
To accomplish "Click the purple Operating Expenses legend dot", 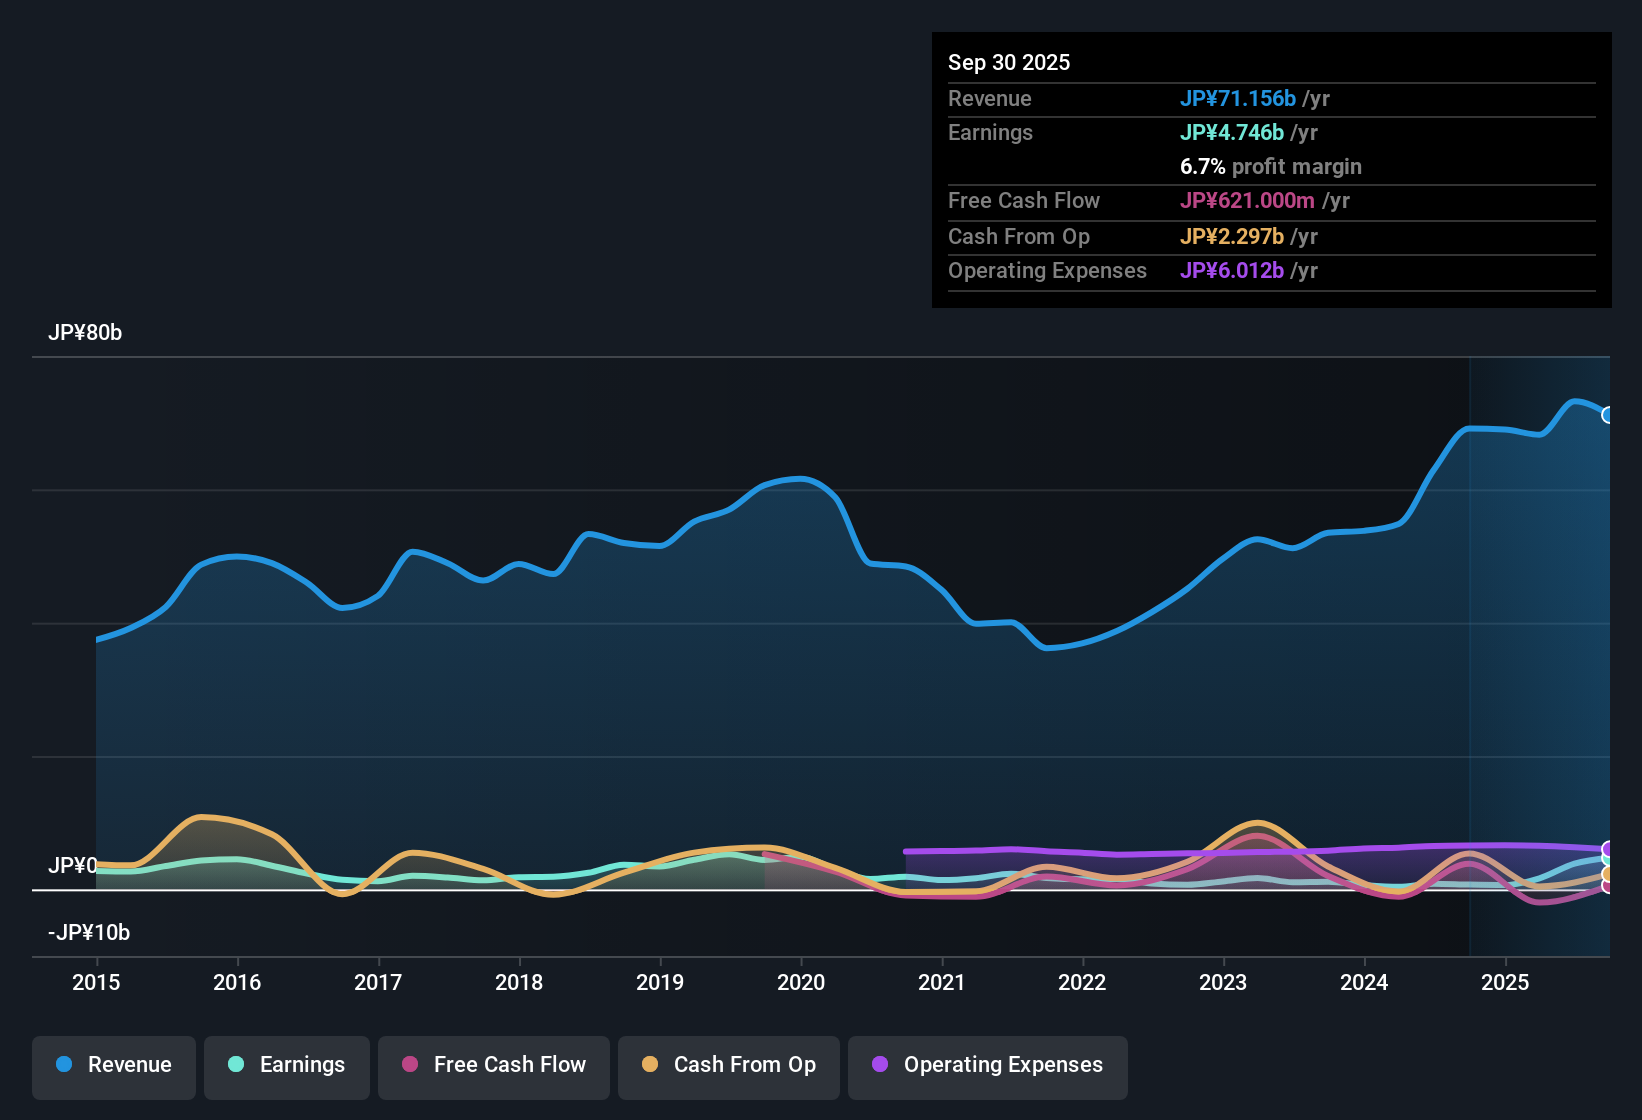I will coord(880,1065).
